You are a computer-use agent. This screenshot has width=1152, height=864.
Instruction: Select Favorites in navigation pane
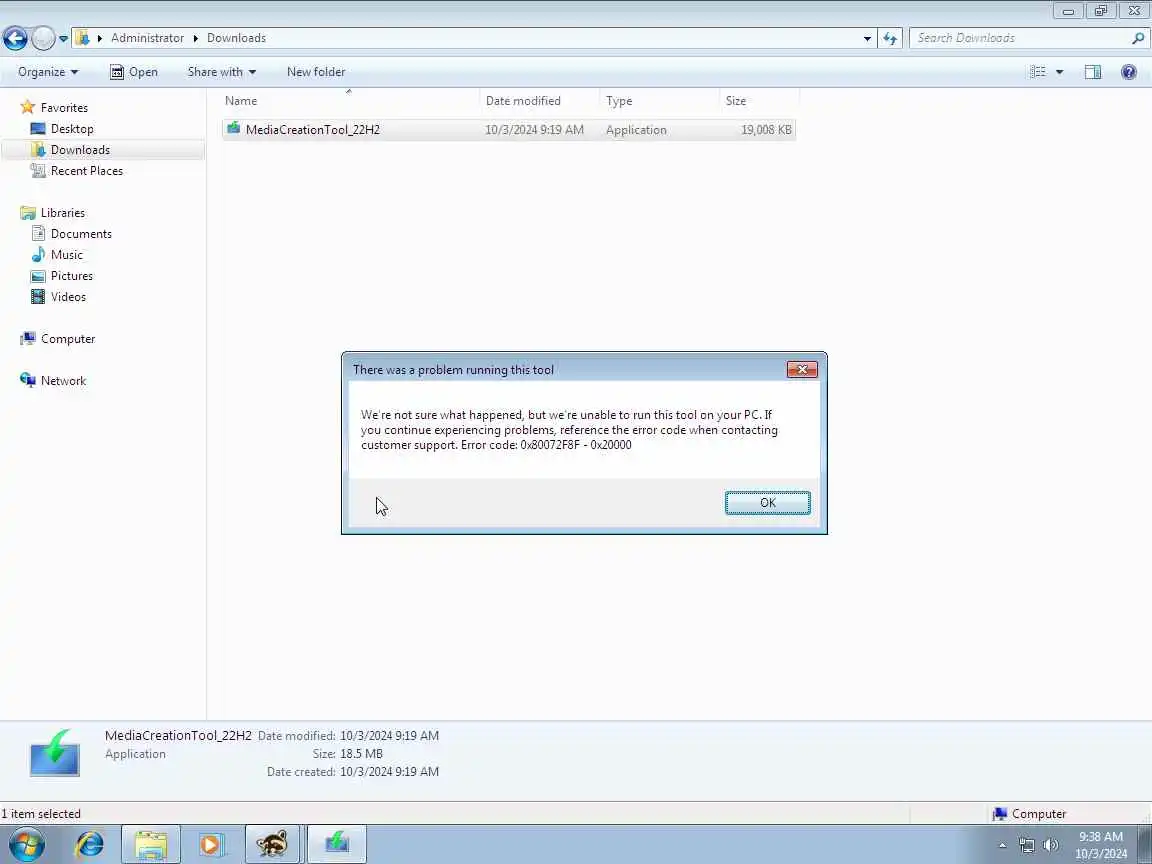click(64, 108)
